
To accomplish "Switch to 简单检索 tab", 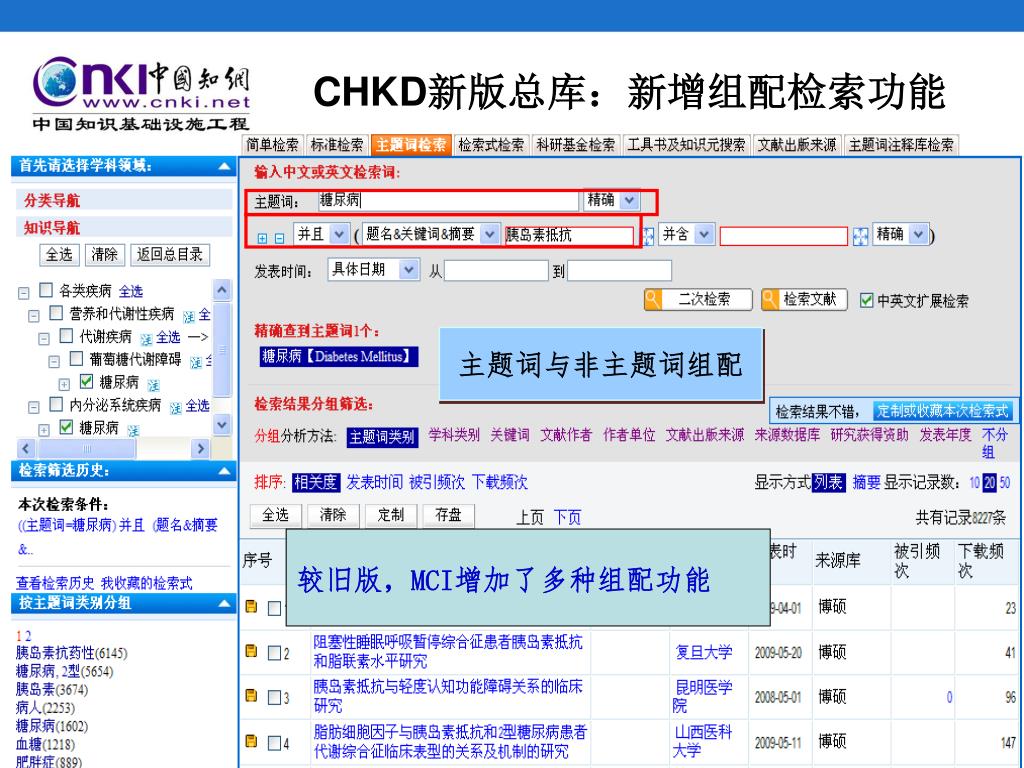I will click(x=272, y=145).
